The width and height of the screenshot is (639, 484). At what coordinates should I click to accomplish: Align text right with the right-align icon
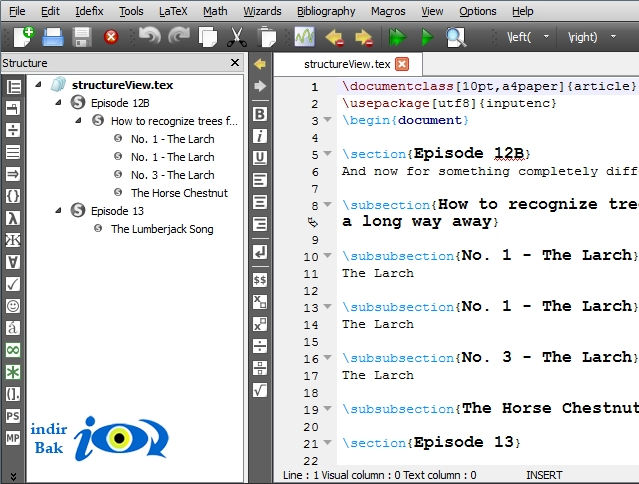pyautogui.click(x=260, y=224)
